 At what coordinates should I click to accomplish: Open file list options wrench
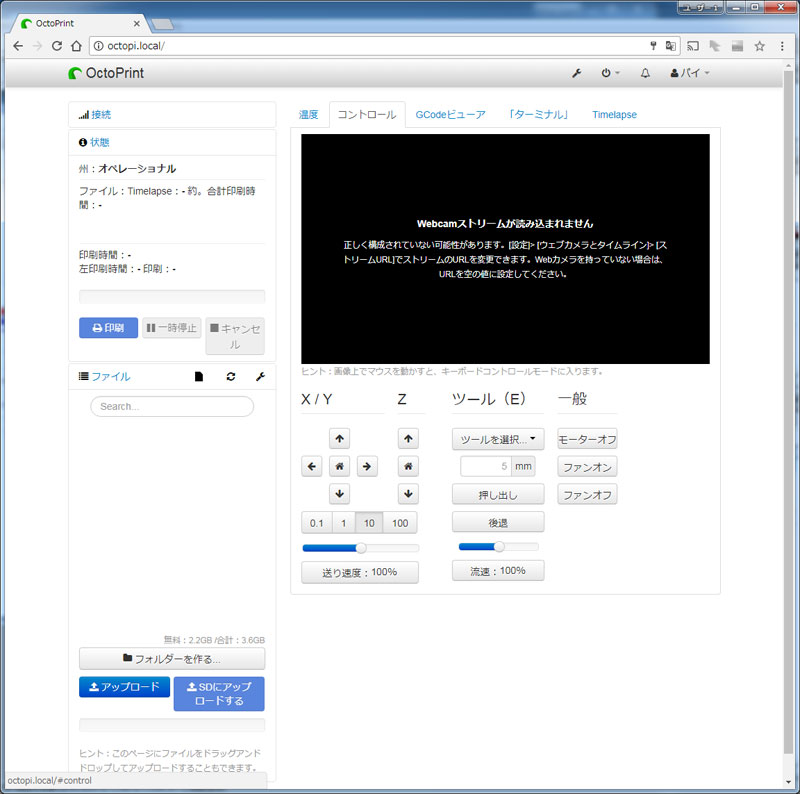(260, 377)
